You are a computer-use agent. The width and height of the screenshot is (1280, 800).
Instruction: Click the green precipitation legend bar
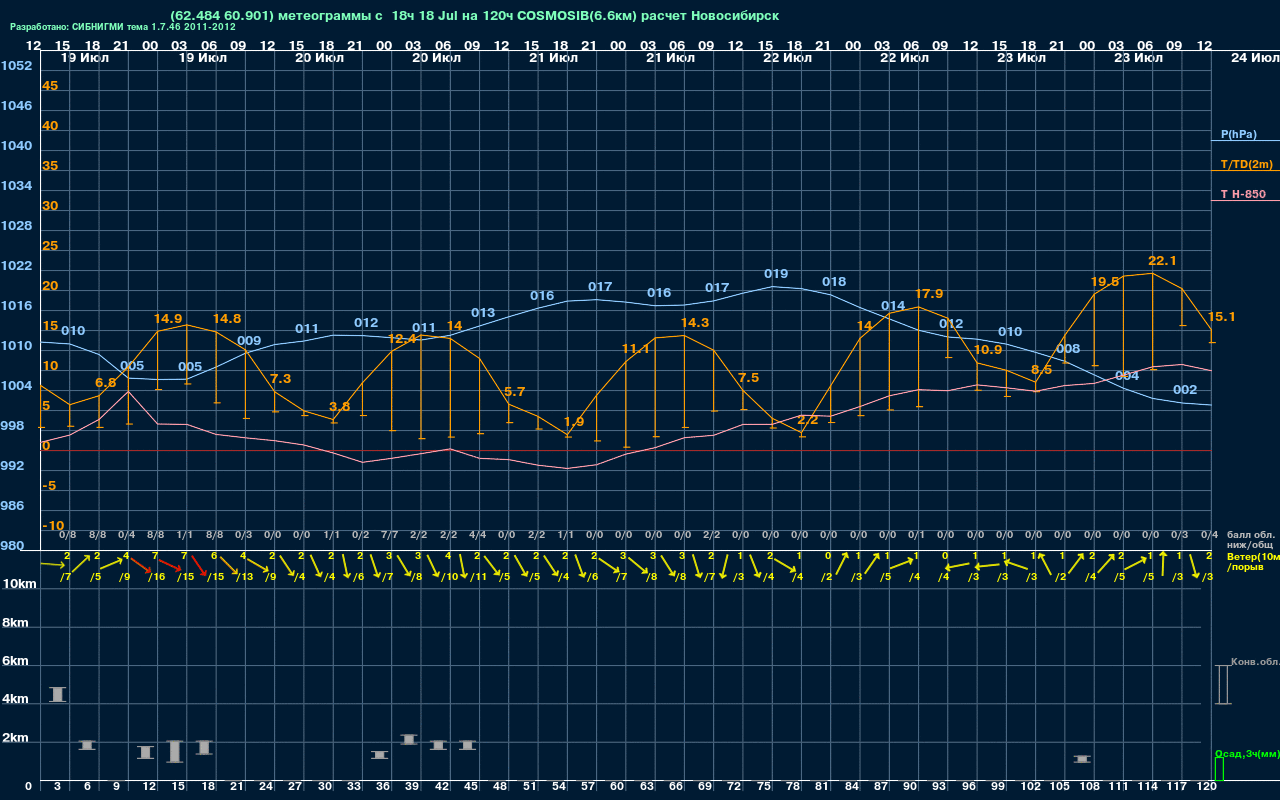(1219, 769)
